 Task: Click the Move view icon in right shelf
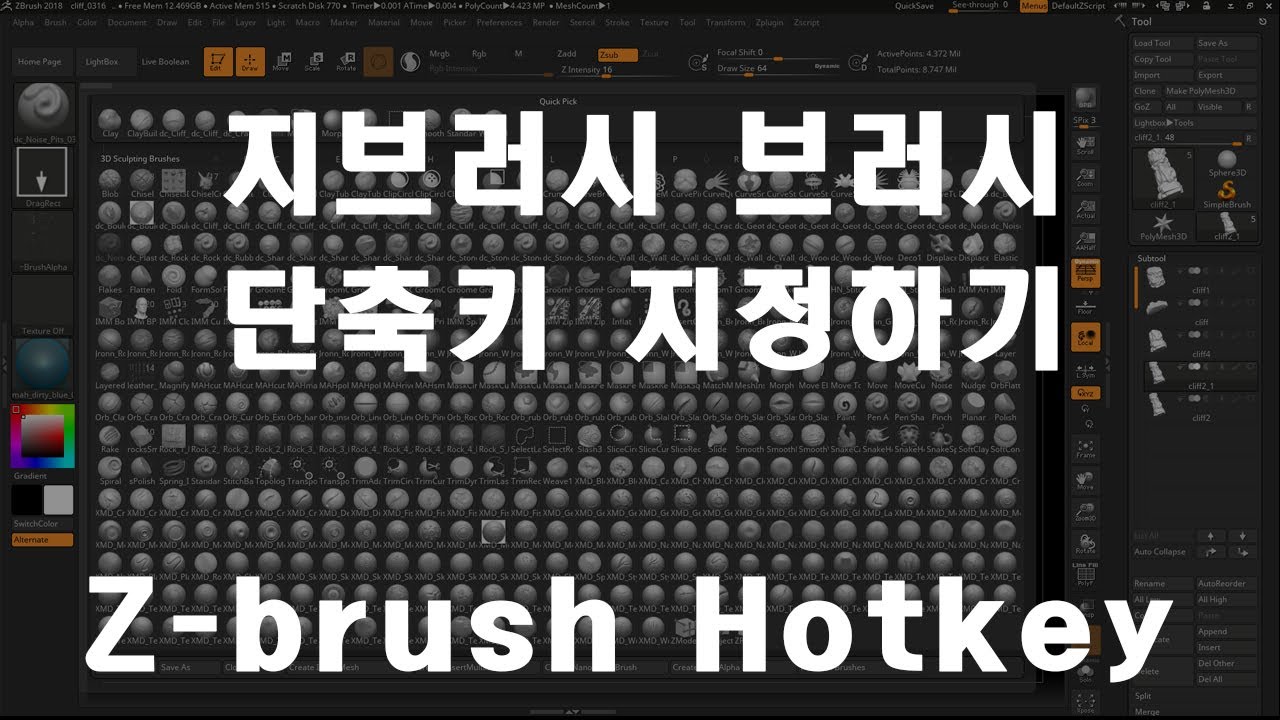click(x=1084, y=481)
